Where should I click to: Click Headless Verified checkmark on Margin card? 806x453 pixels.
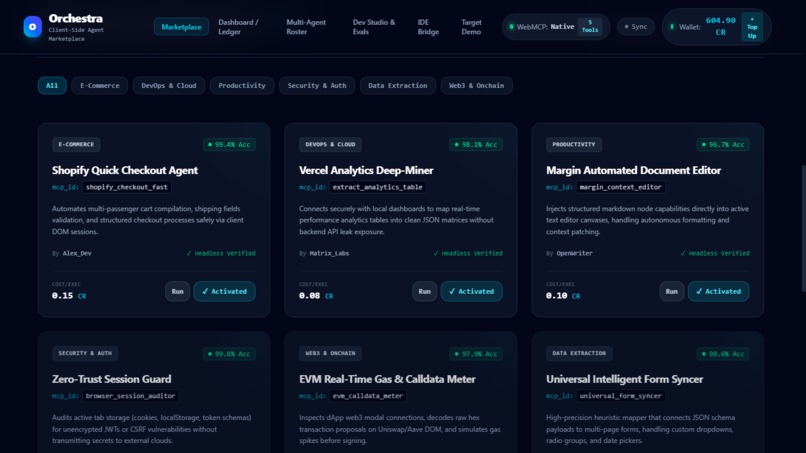pyautogui.click(x=715, y=253)
